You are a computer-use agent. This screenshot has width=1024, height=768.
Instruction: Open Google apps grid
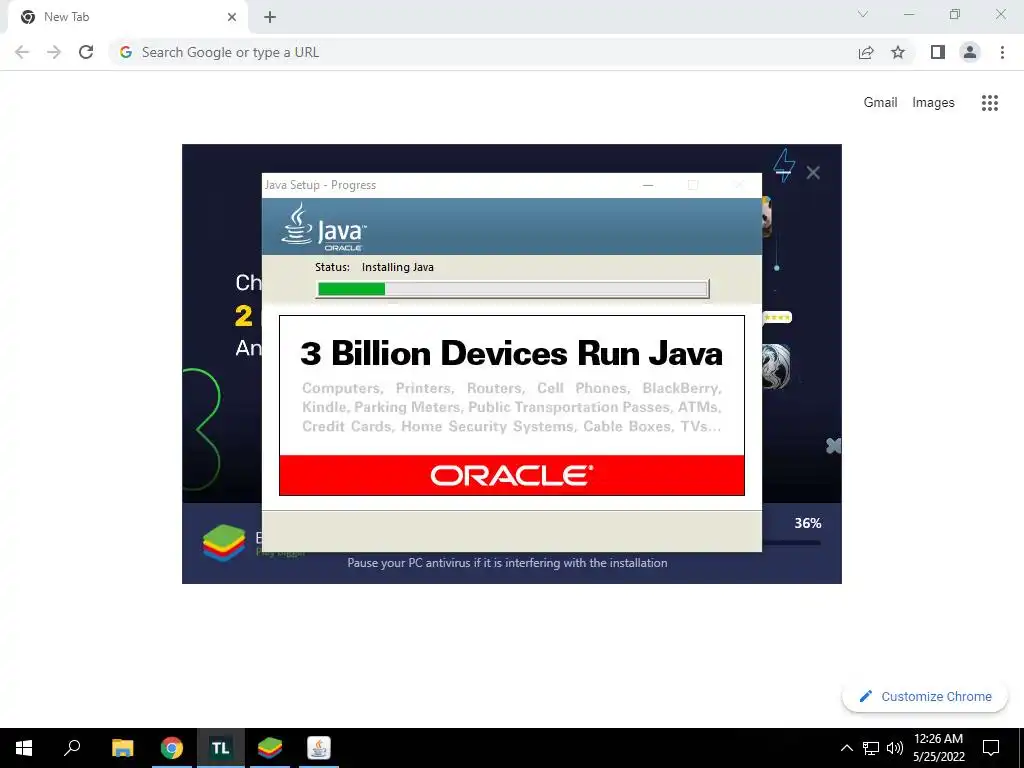pyautogui.click(x=990, y=103)
